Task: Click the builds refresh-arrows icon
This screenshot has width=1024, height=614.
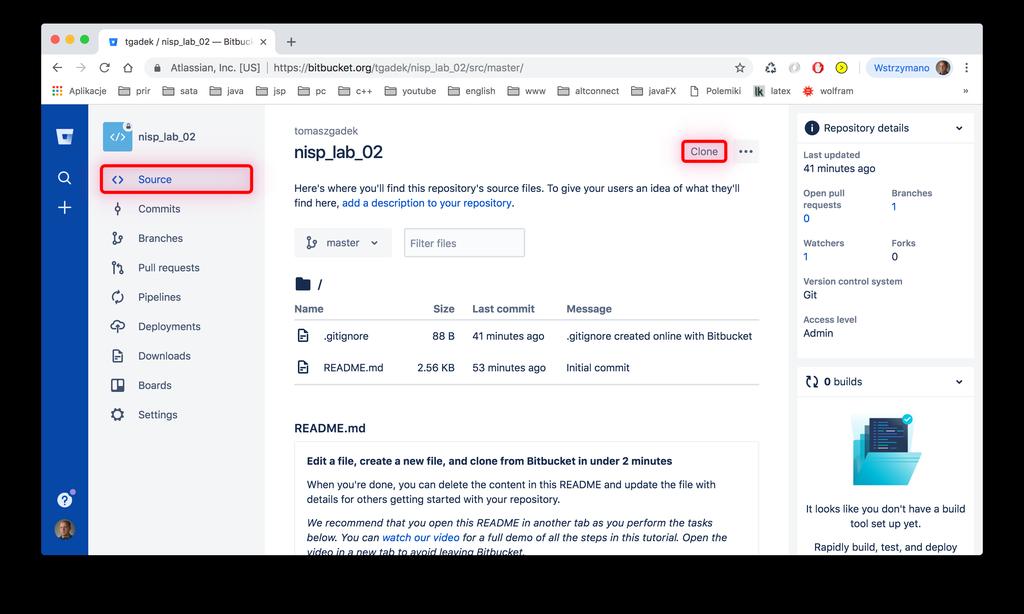Action: click(x=812, y=381)
